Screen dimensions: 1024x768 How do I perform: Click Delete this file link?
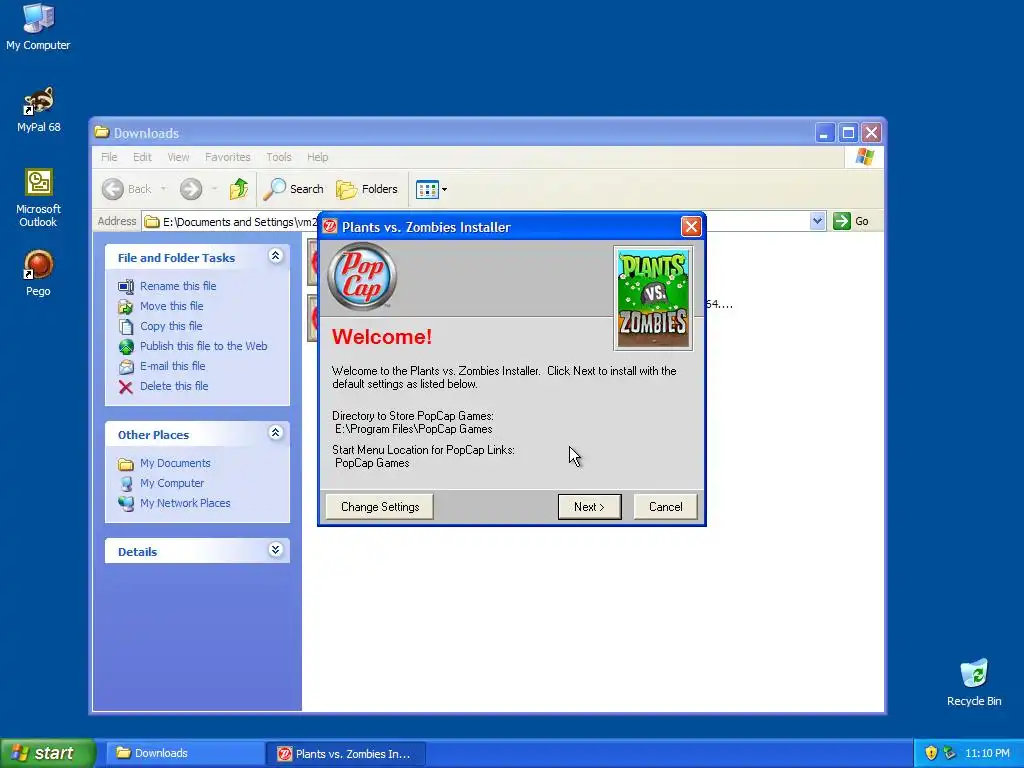coord(174,386)
